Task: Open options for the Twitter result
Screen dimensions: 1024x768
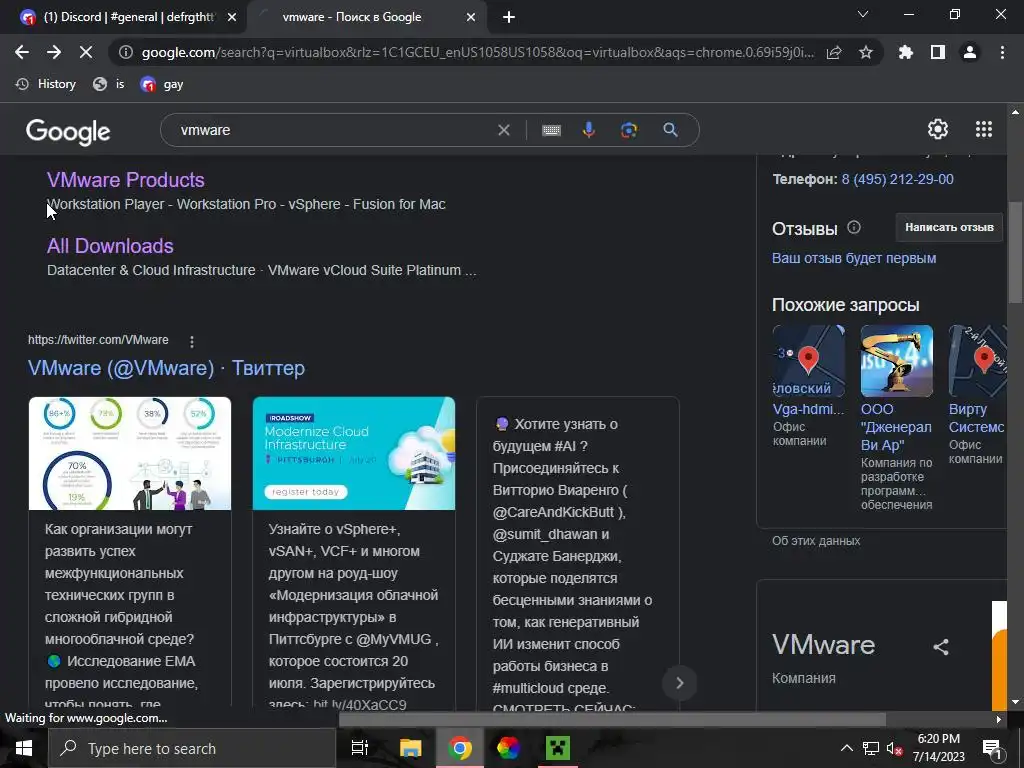Action: point(191,342)
